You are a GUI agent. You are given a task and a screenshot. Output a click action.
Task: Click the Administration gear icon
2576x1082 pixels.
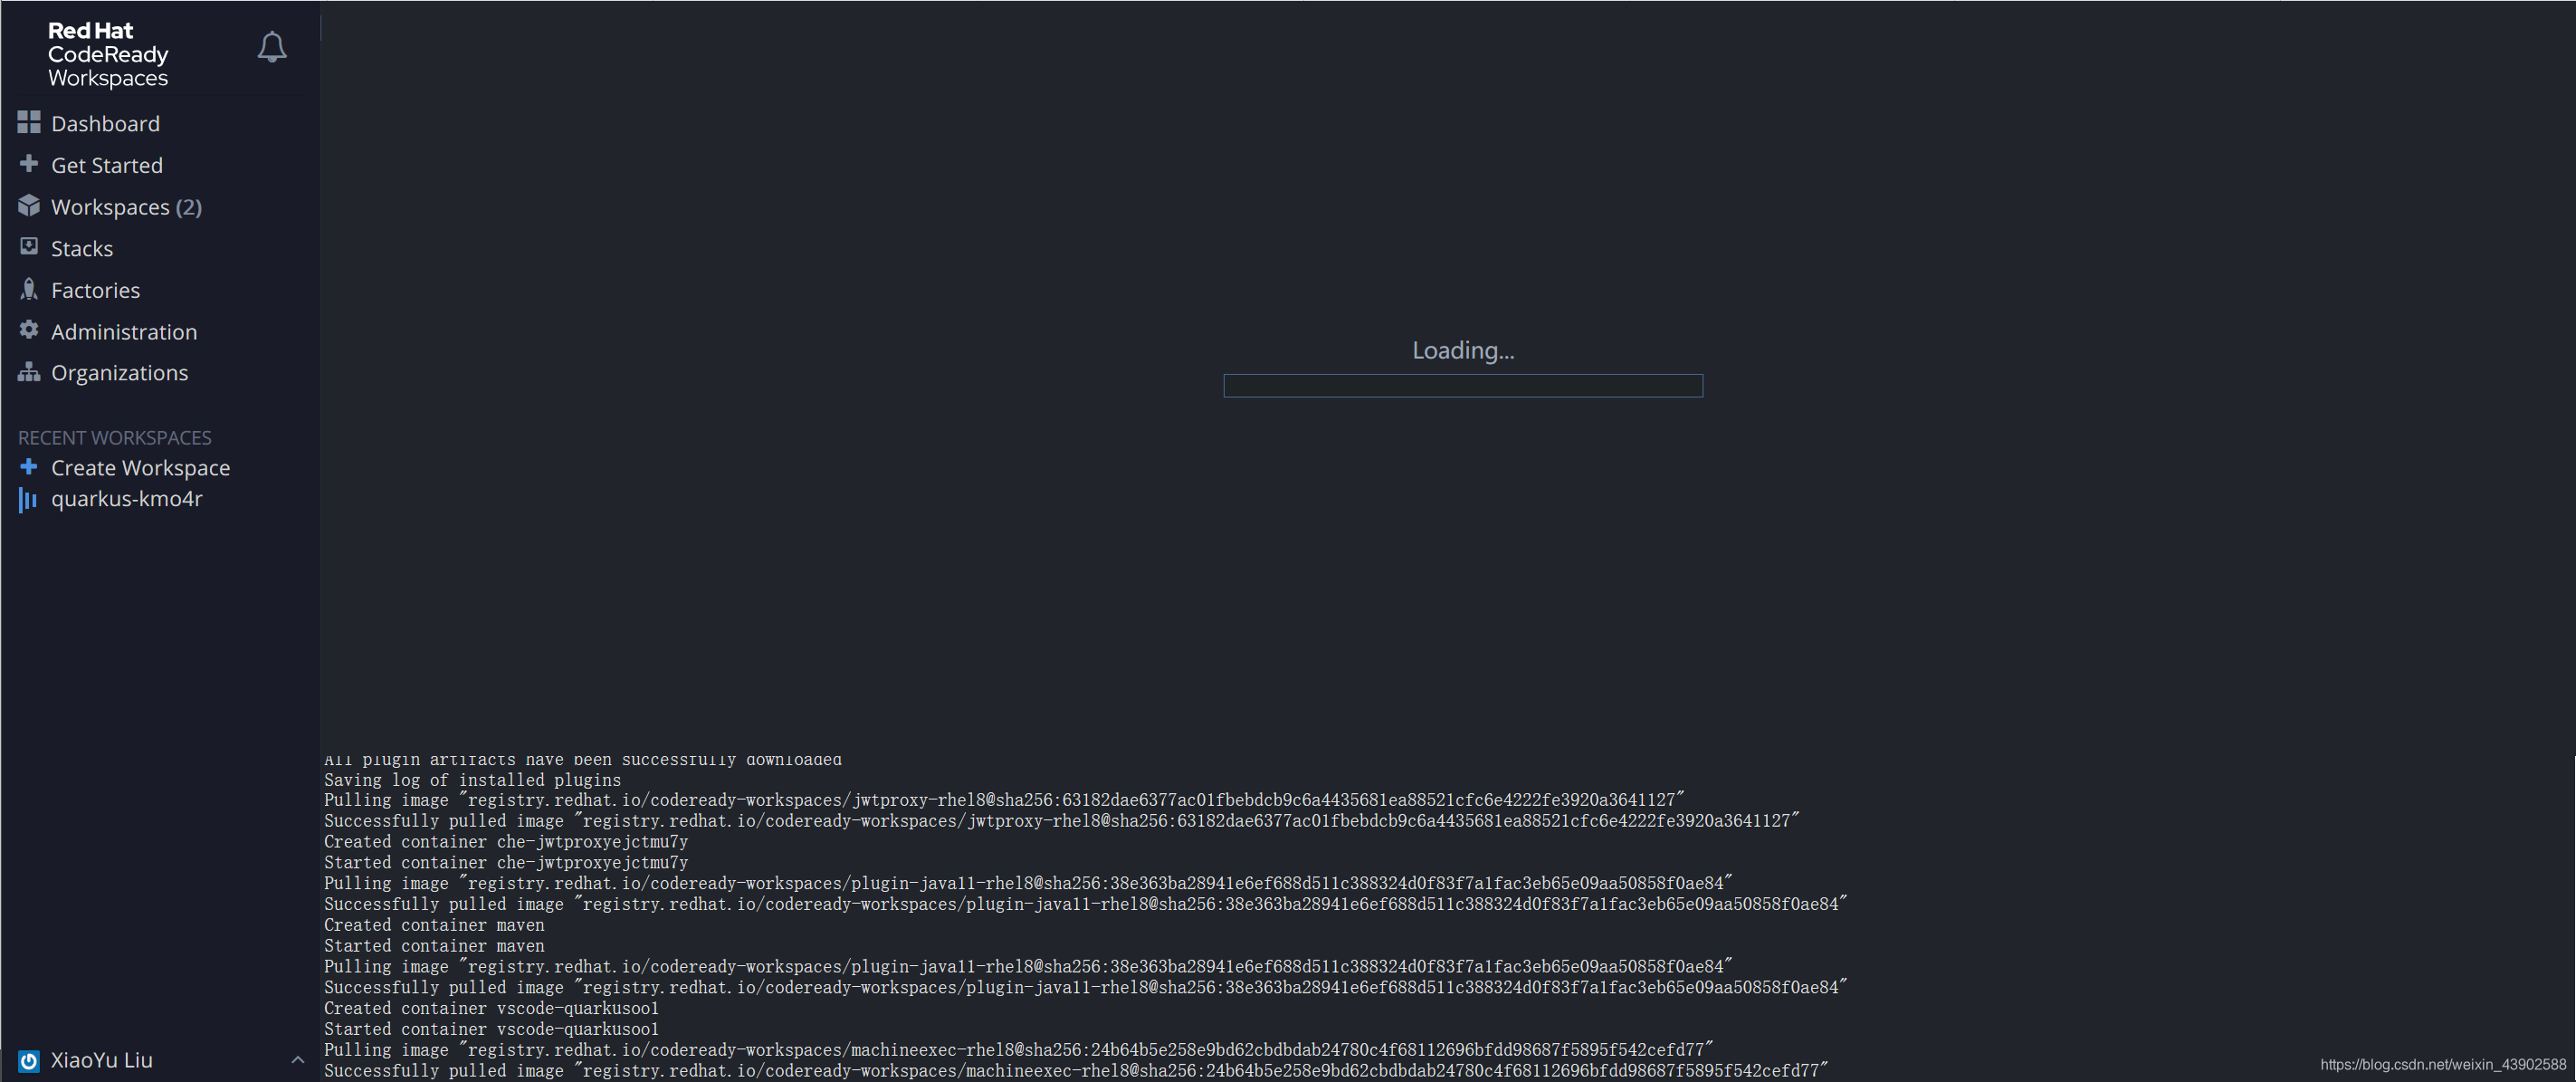29,330
